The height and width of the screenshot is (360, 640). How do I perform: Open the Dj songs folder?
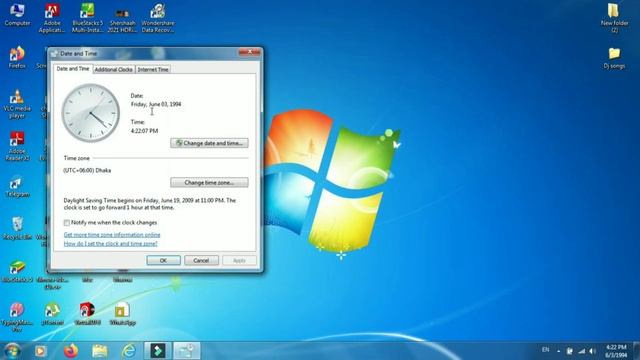click(614, 58)
